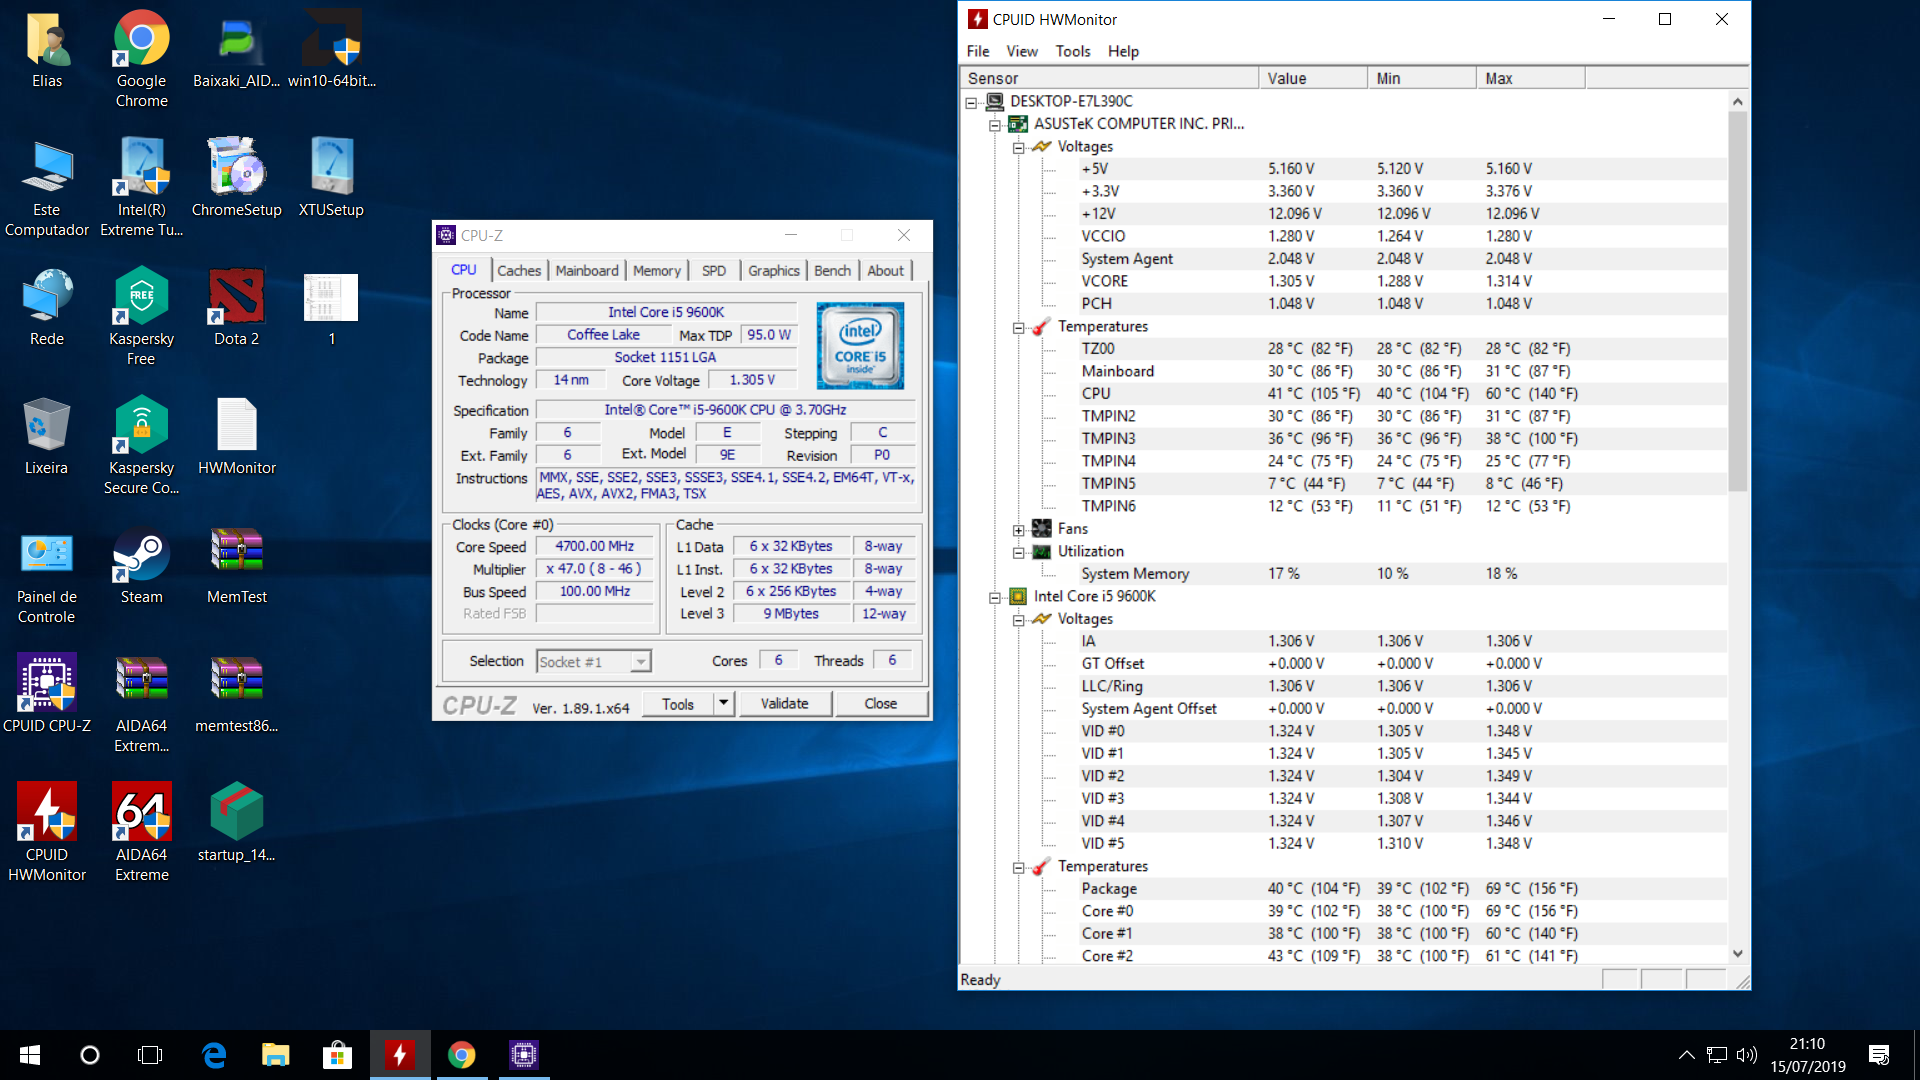The image size is (1920, 1080).
Task: Click the Validate button in CPU-Z
Action: click(x=785, y=704)
